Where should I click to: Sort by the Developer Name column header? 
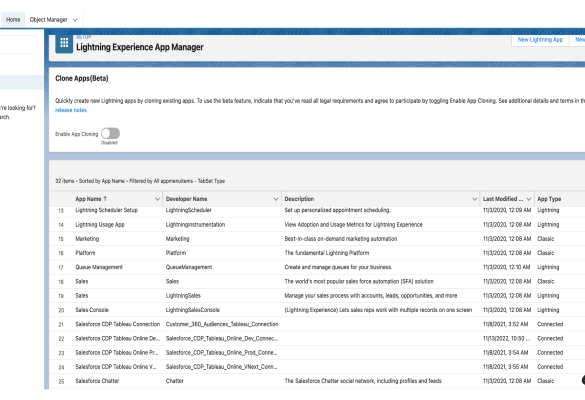pyautogui.click(x=187, y=199)
